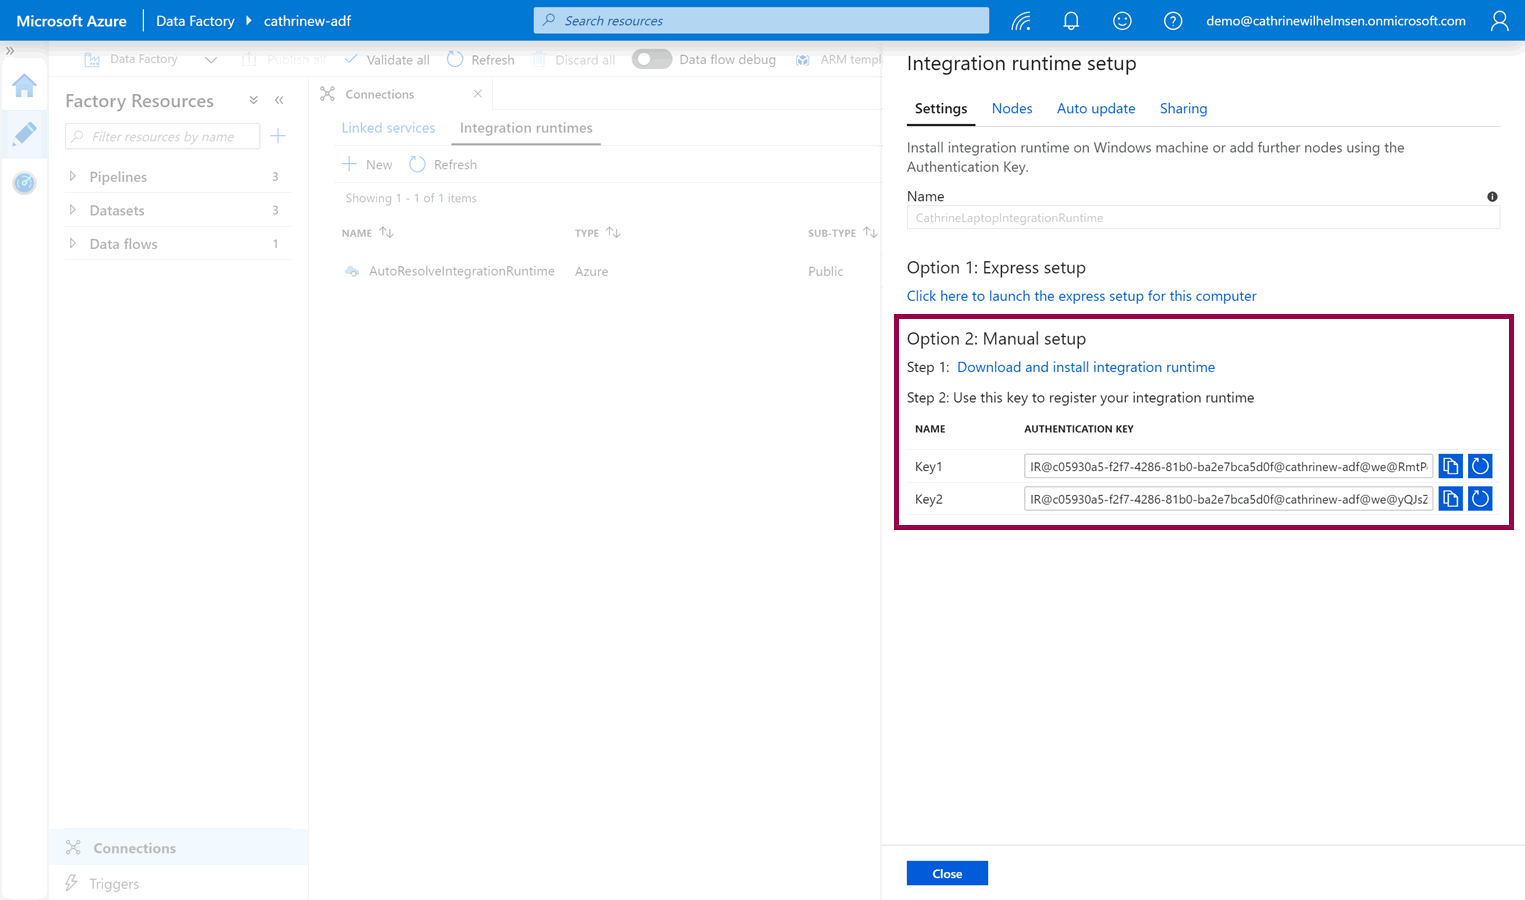Click the feedback smiley icon
This screenshot has width=1525, height=900.
(x=1122, y=21)
